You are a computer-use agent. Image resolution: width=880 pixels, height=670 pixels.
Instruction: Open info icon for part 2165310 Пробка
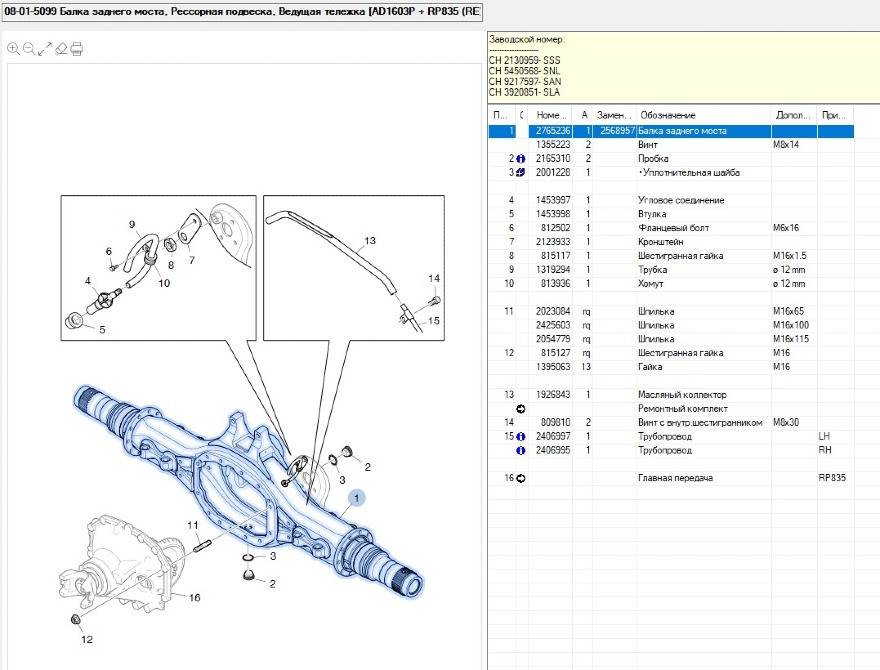pos(521,159)
